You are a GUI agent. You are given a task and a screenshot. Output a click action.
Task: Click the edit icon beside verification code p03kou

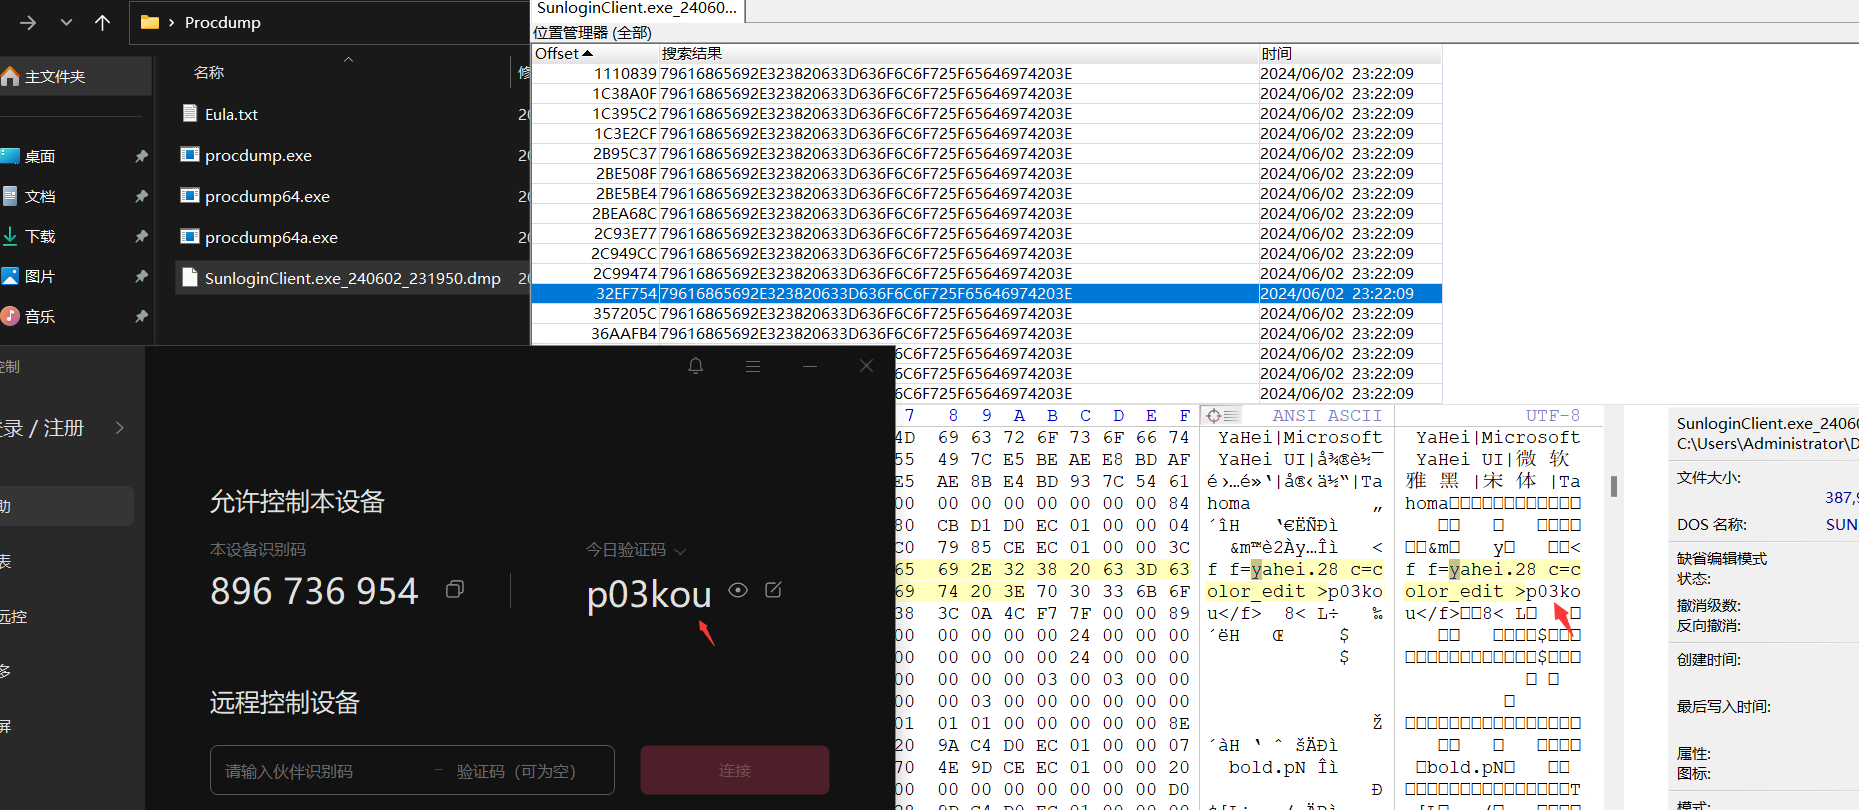773,590
